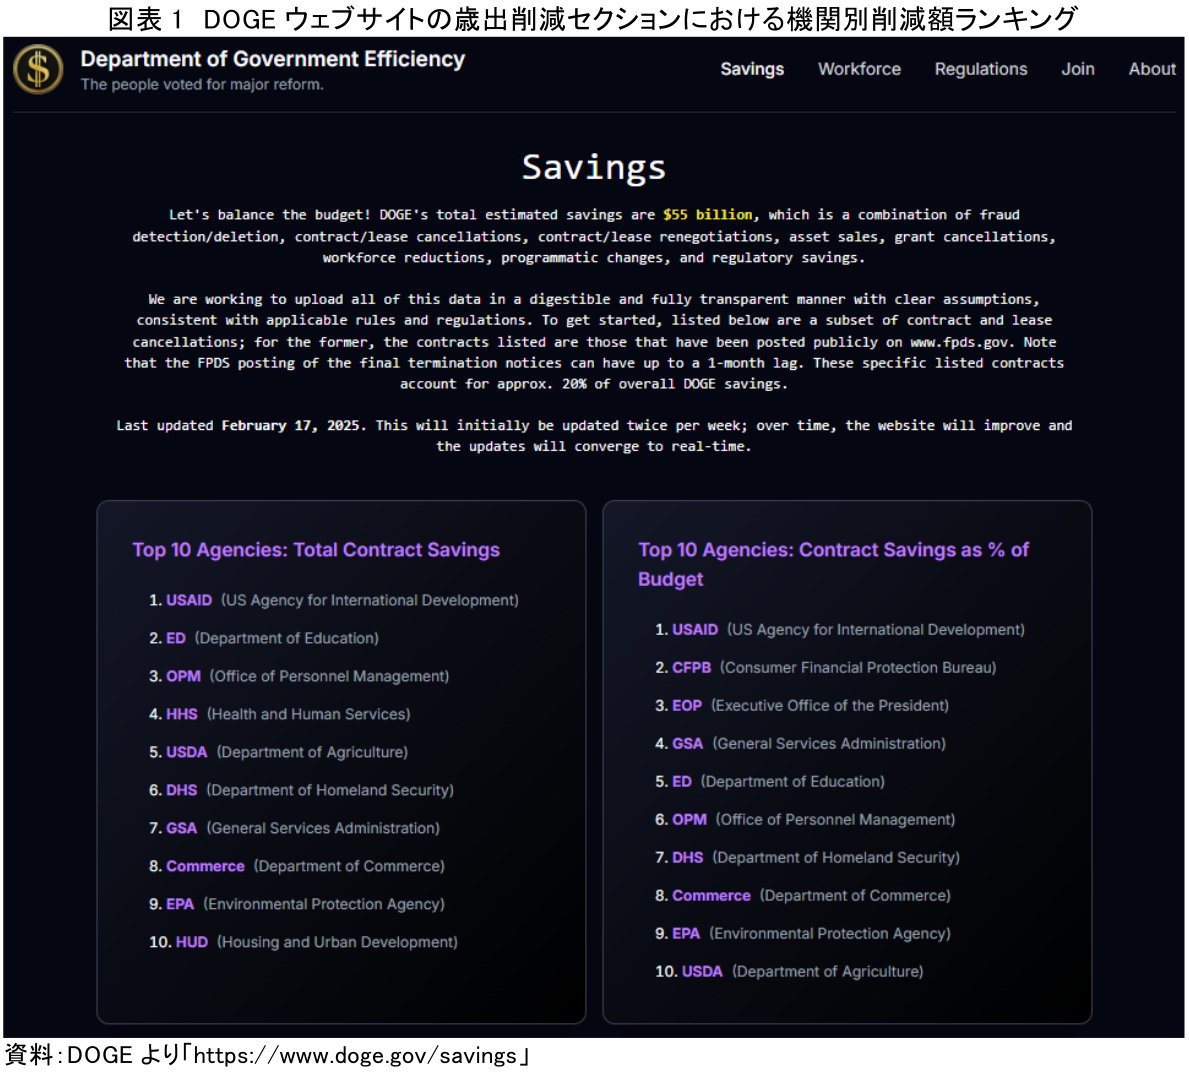
Task: Select USAID in Total Contract Savings list
Action: point(188,600)
